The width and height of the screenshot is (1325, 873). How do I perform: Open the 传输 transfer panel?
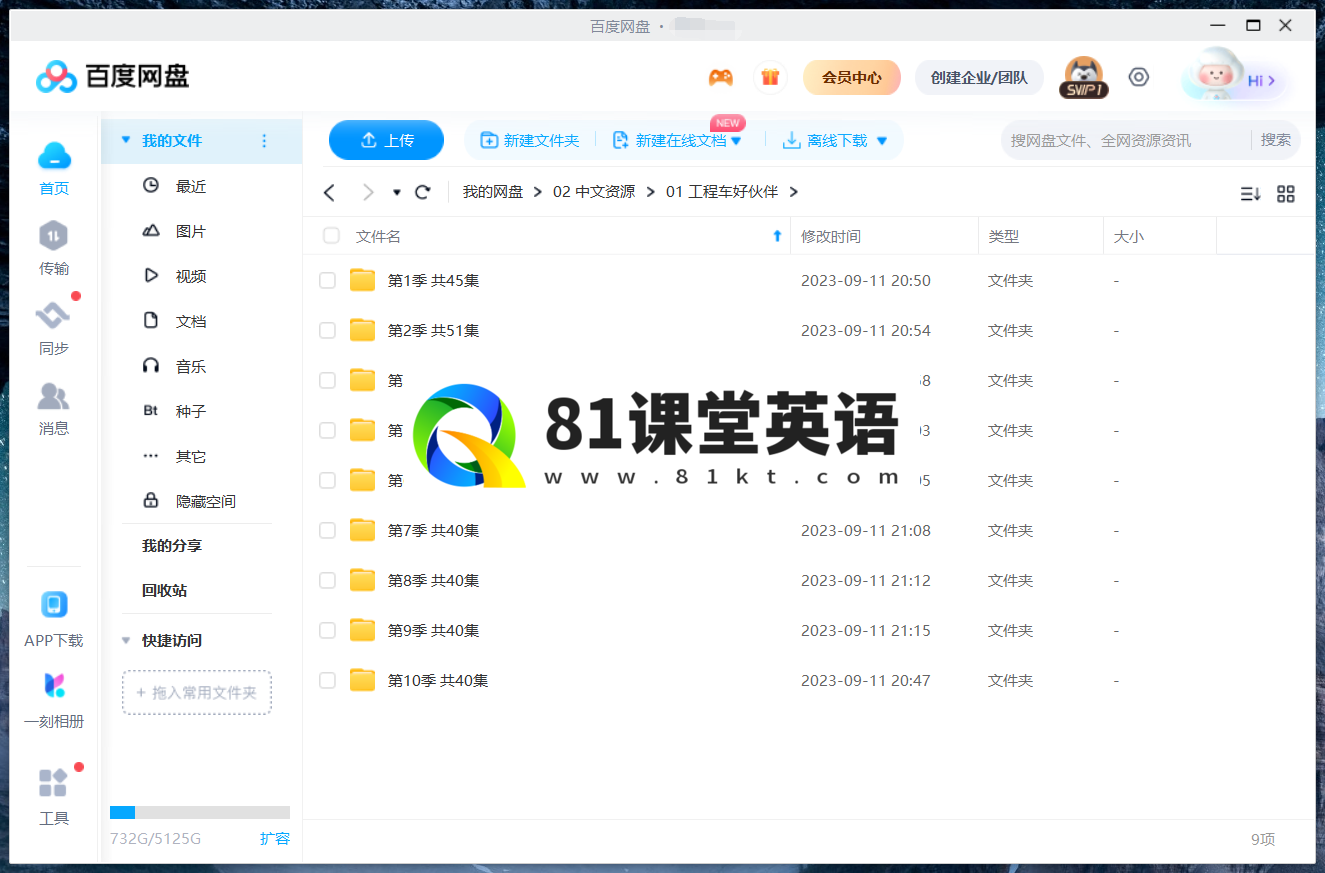tap(54, 248)
